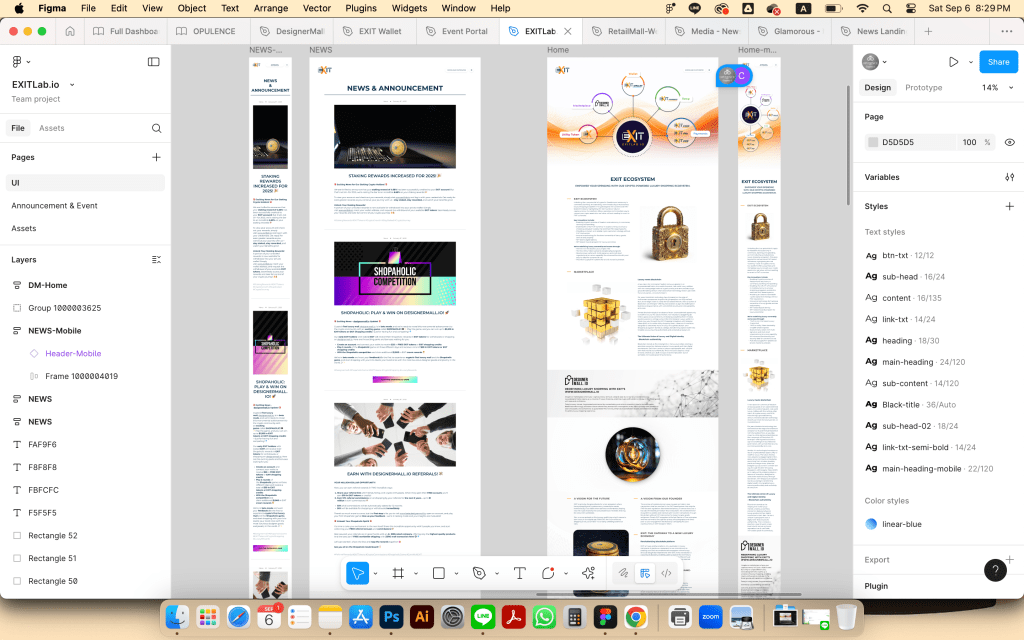The height and width of the screenshot is (640, 1024).
Task: Select the Header-Mobile layer
Action: tap(73, 353)
